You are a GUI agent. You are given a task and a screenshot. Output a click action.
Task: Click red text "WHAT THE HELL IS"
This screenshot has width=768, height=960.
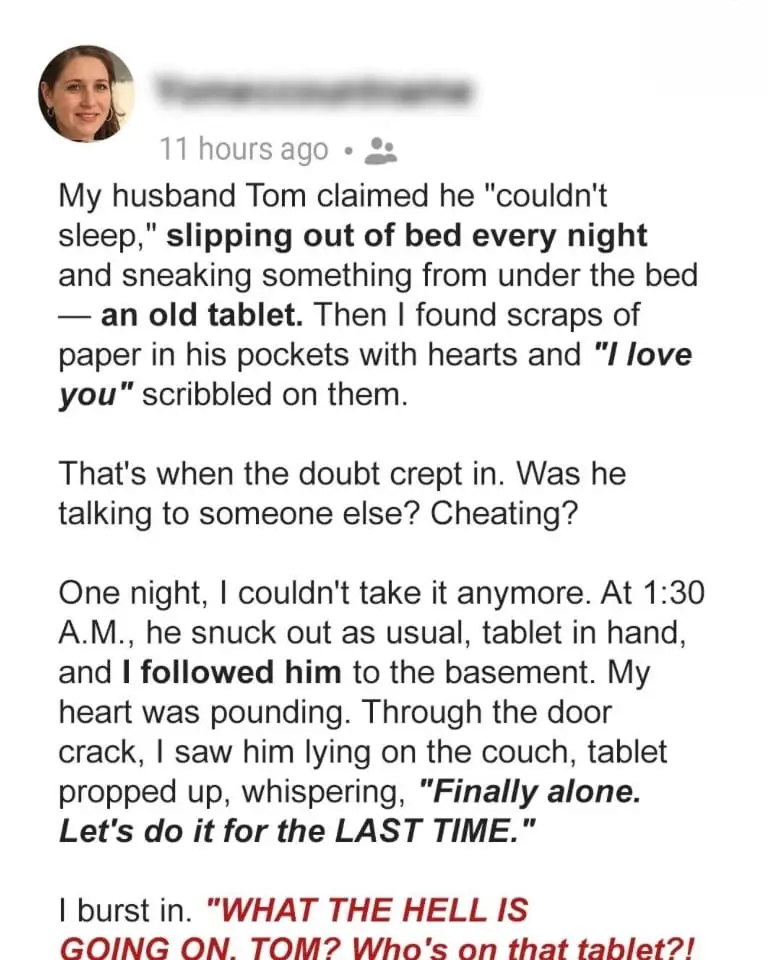(366, 910)
